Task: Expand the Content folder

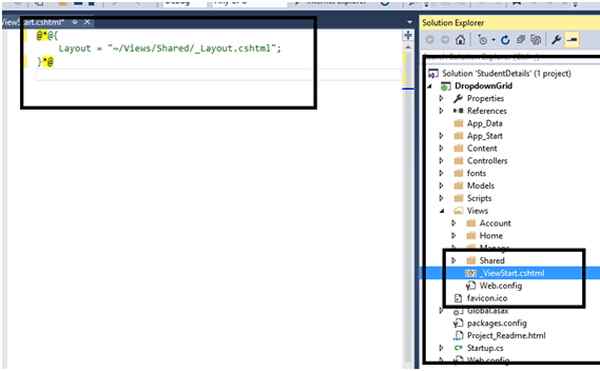Action: (x=441, y=148)
